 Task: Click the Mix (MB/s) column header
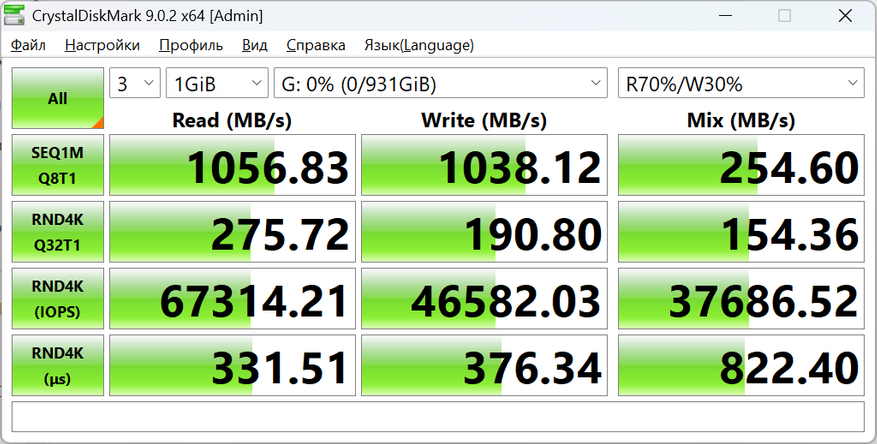point(741,120)
